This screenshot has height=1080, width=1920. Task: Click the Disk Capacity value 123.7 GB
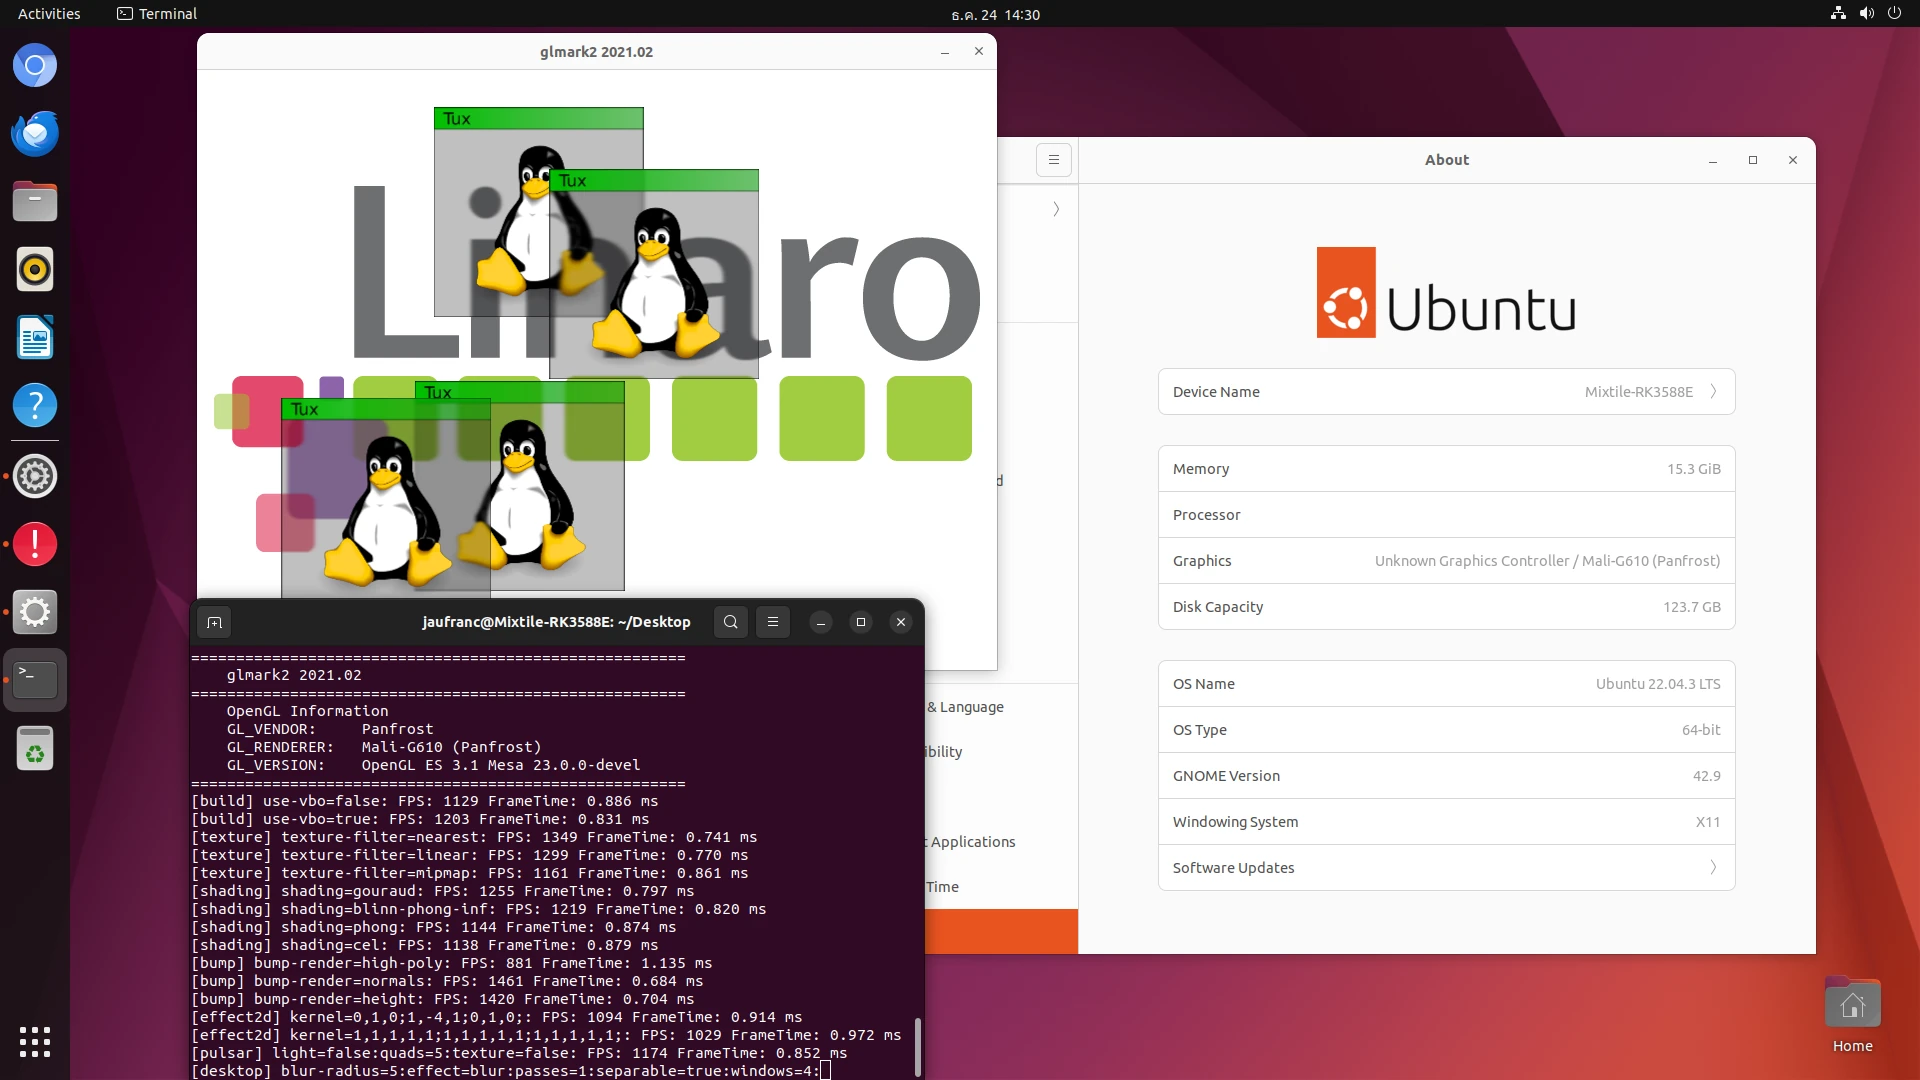coord(1691,607)
